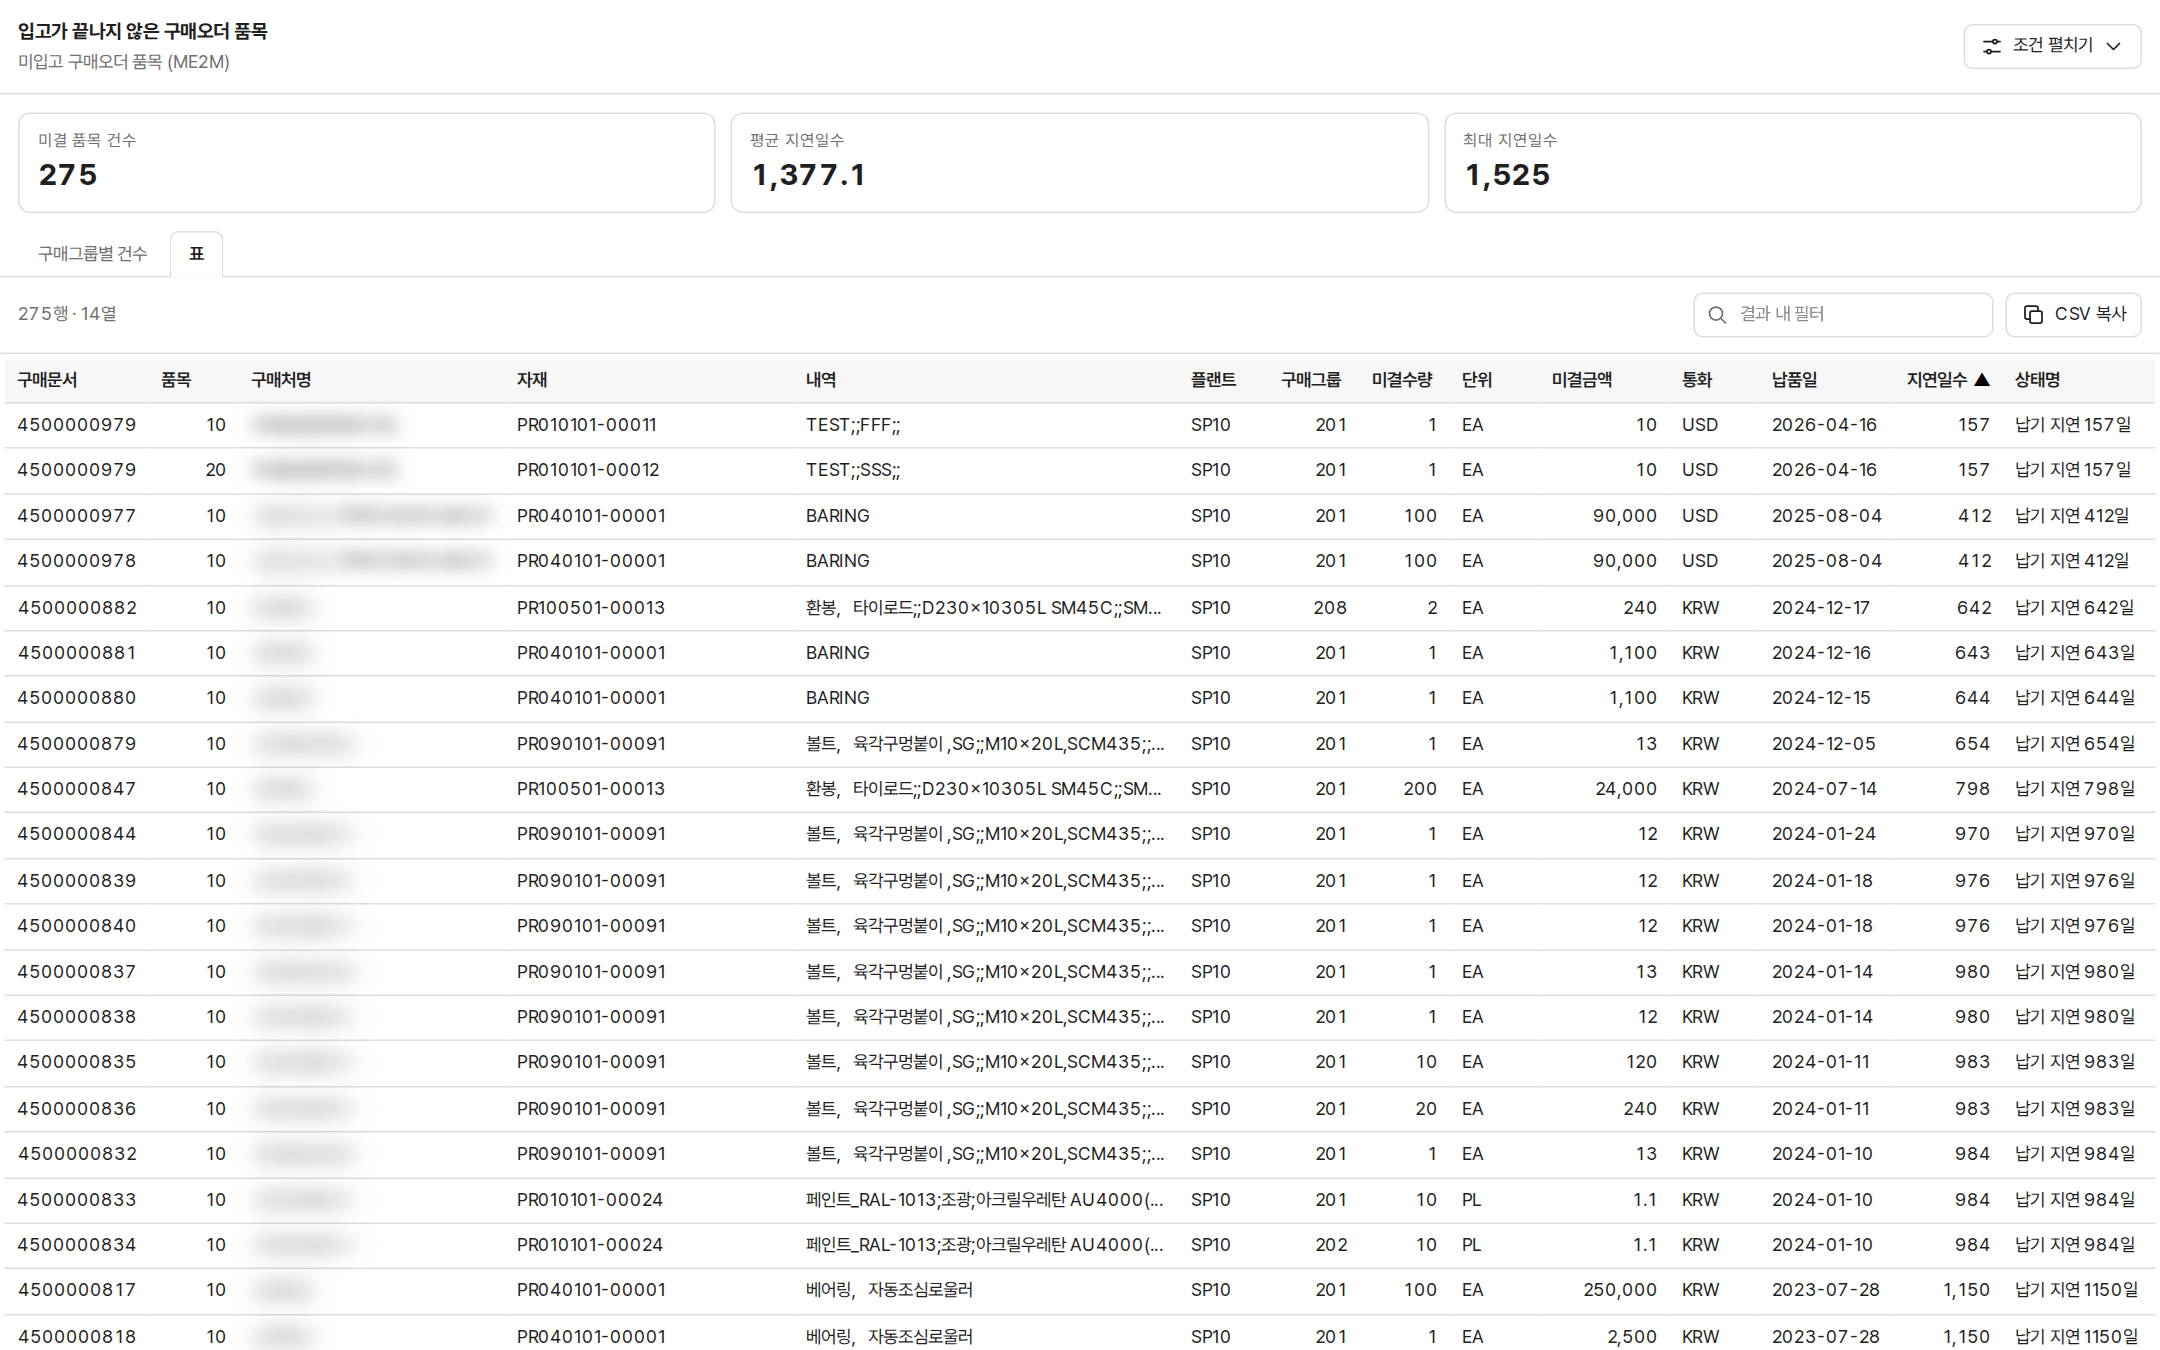
Task: Sort by 상태명 column header
Action: click(x=2037, y=380)
